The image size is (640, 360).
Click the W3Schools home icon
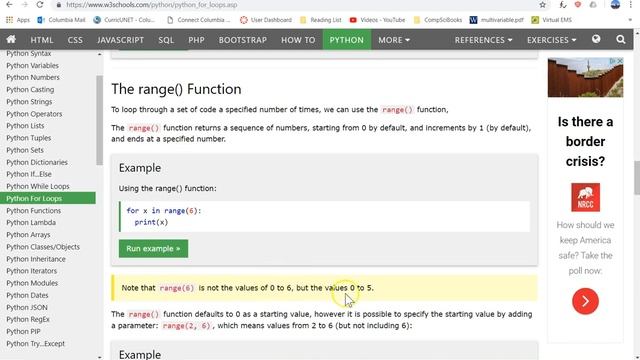point(11,40)
